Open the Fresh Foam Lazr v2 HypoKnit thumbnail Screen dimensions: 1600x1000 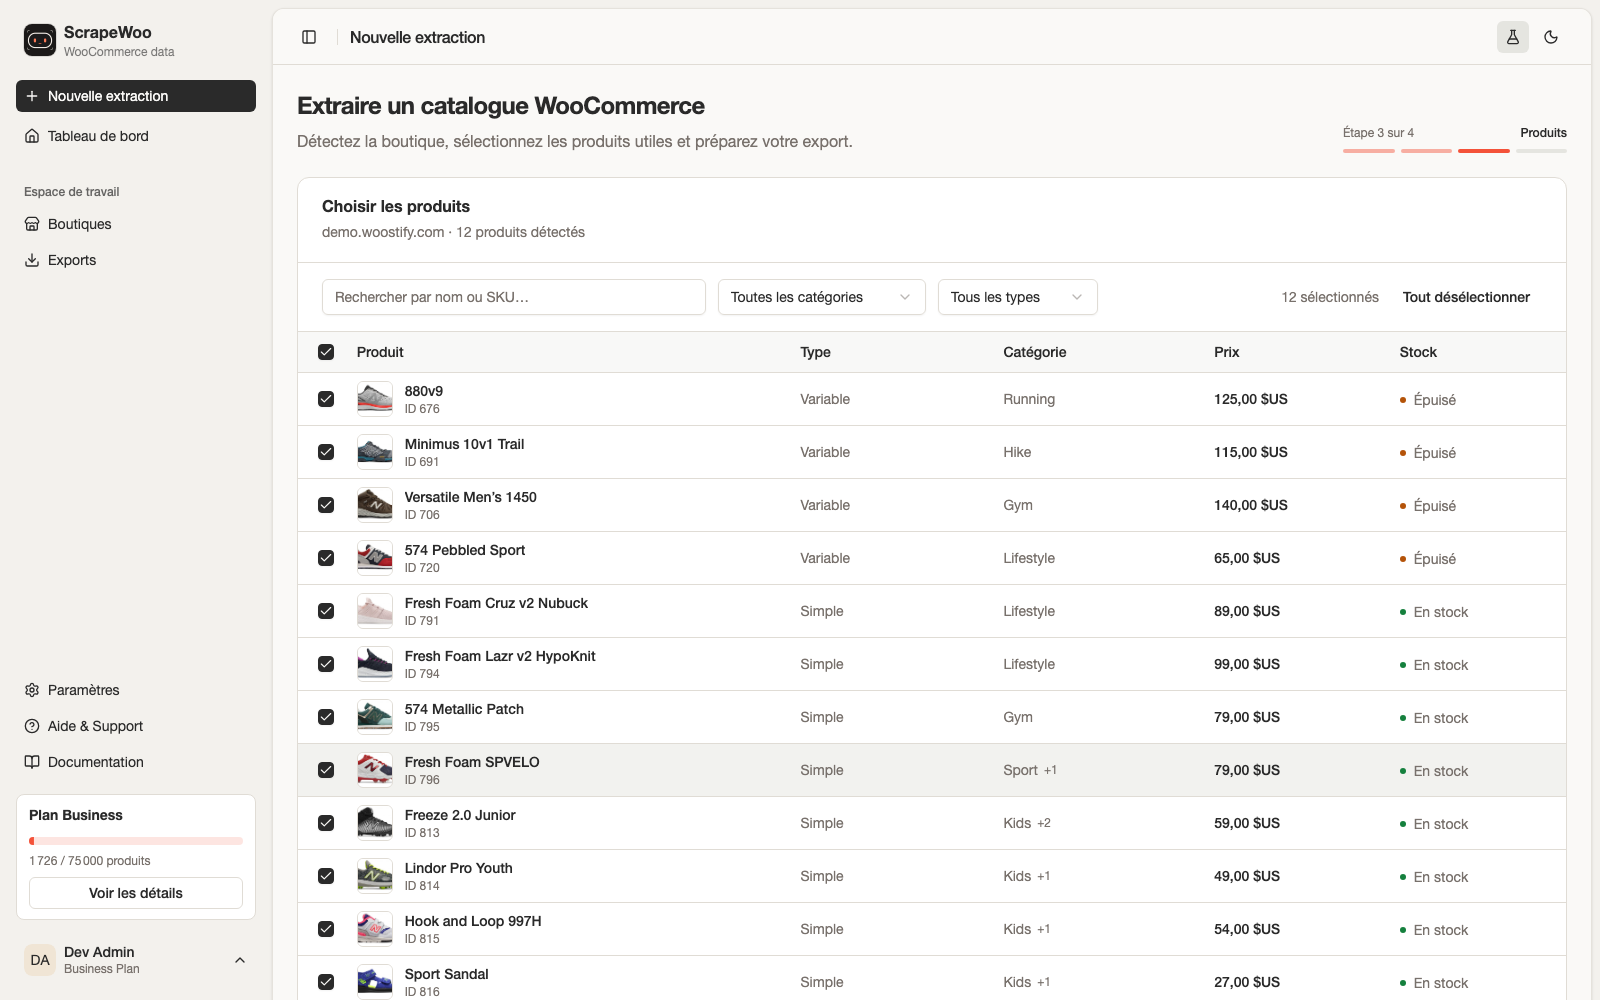point(375,664)
